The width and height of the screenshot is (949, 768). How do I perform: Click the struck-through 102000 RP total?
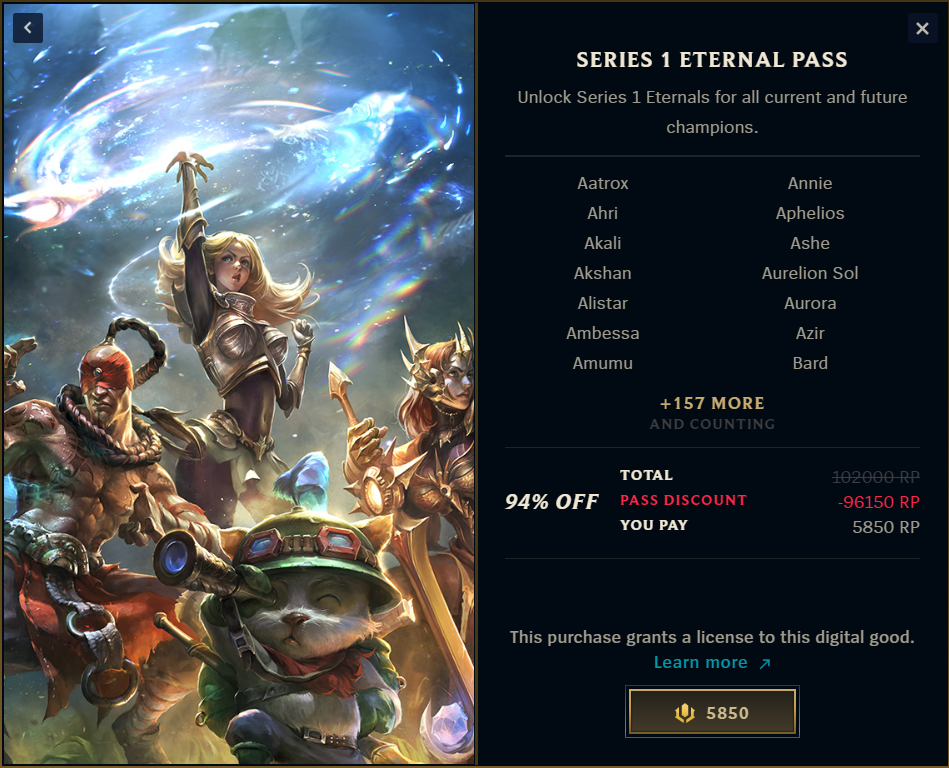[x=876, y=478]
